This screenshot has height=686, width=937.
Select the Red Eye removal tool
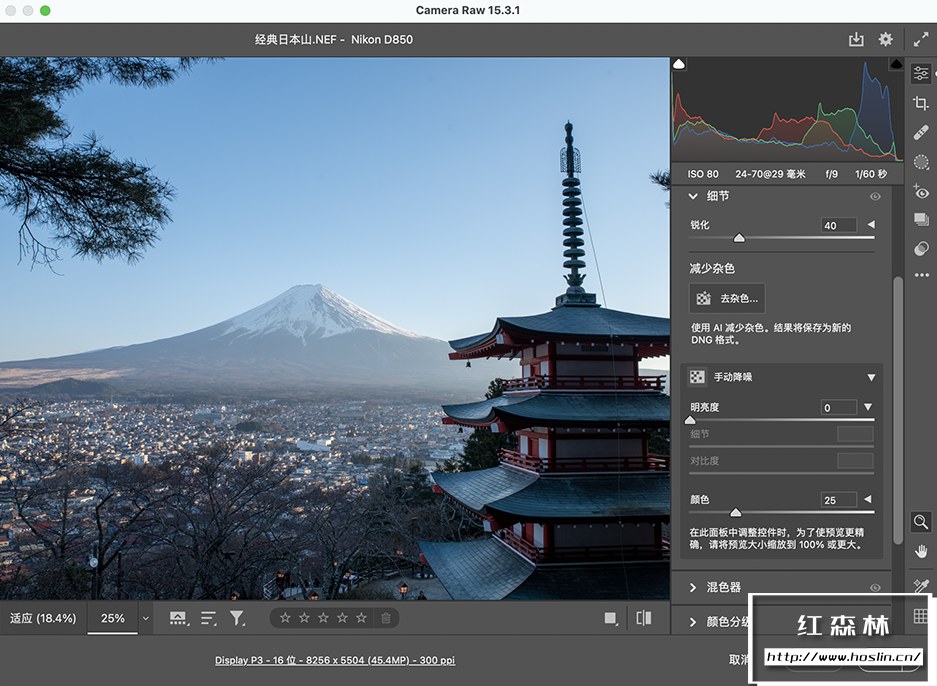pyautogui.click(x=921, y=191)
